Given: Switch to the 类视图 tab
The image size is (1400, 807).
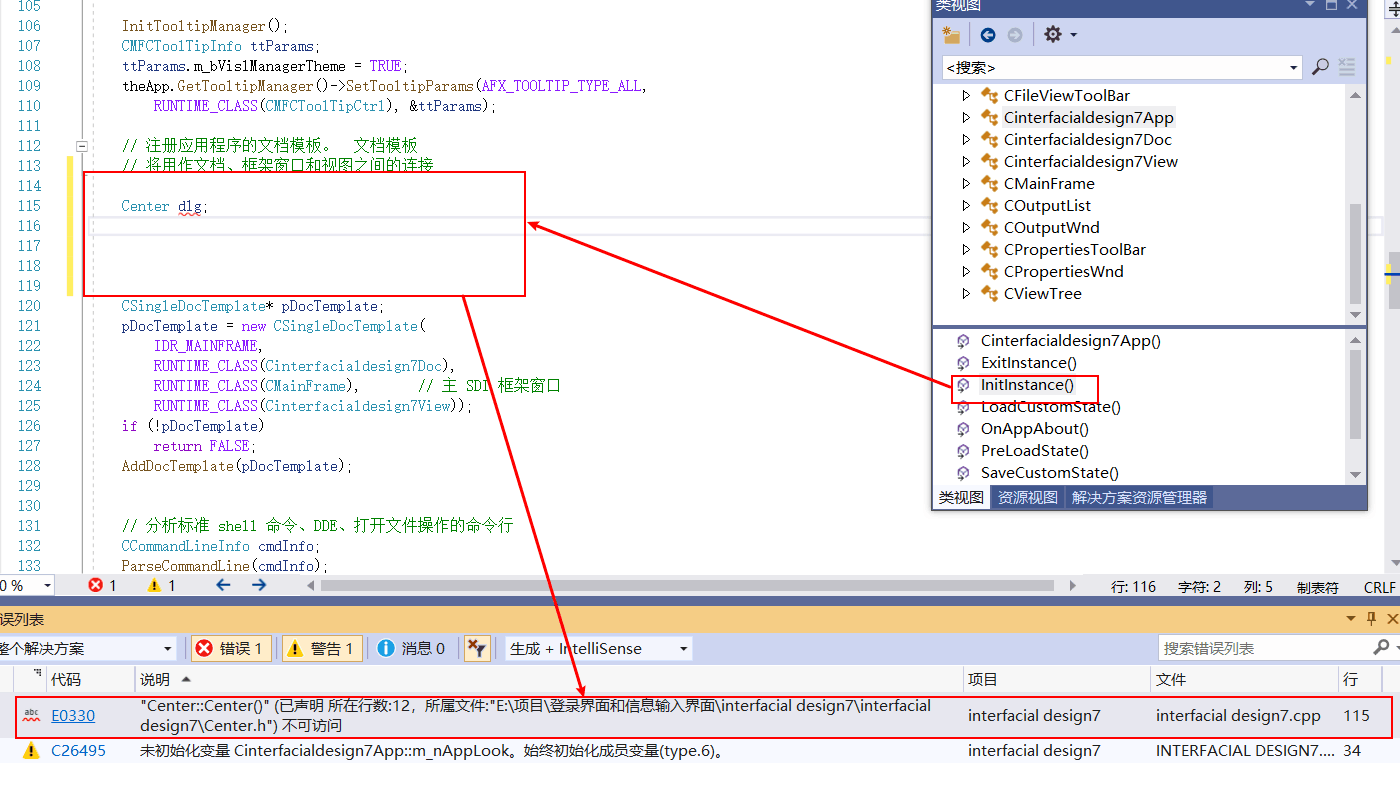Looking at the screenshot, I should click(961, 497).
